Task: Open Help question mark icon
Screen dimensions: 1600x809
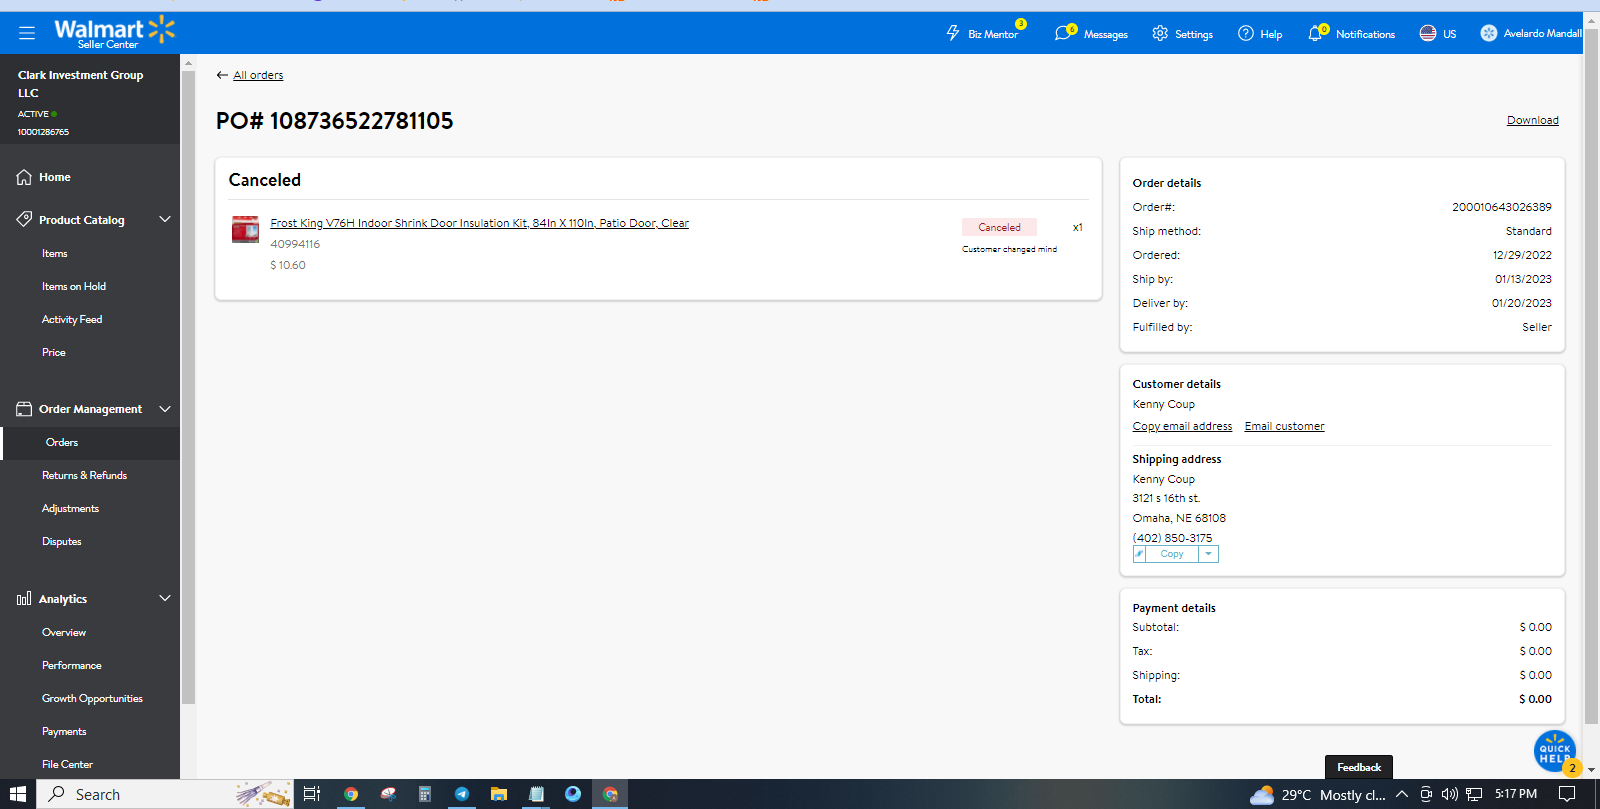Action: 1246,33
